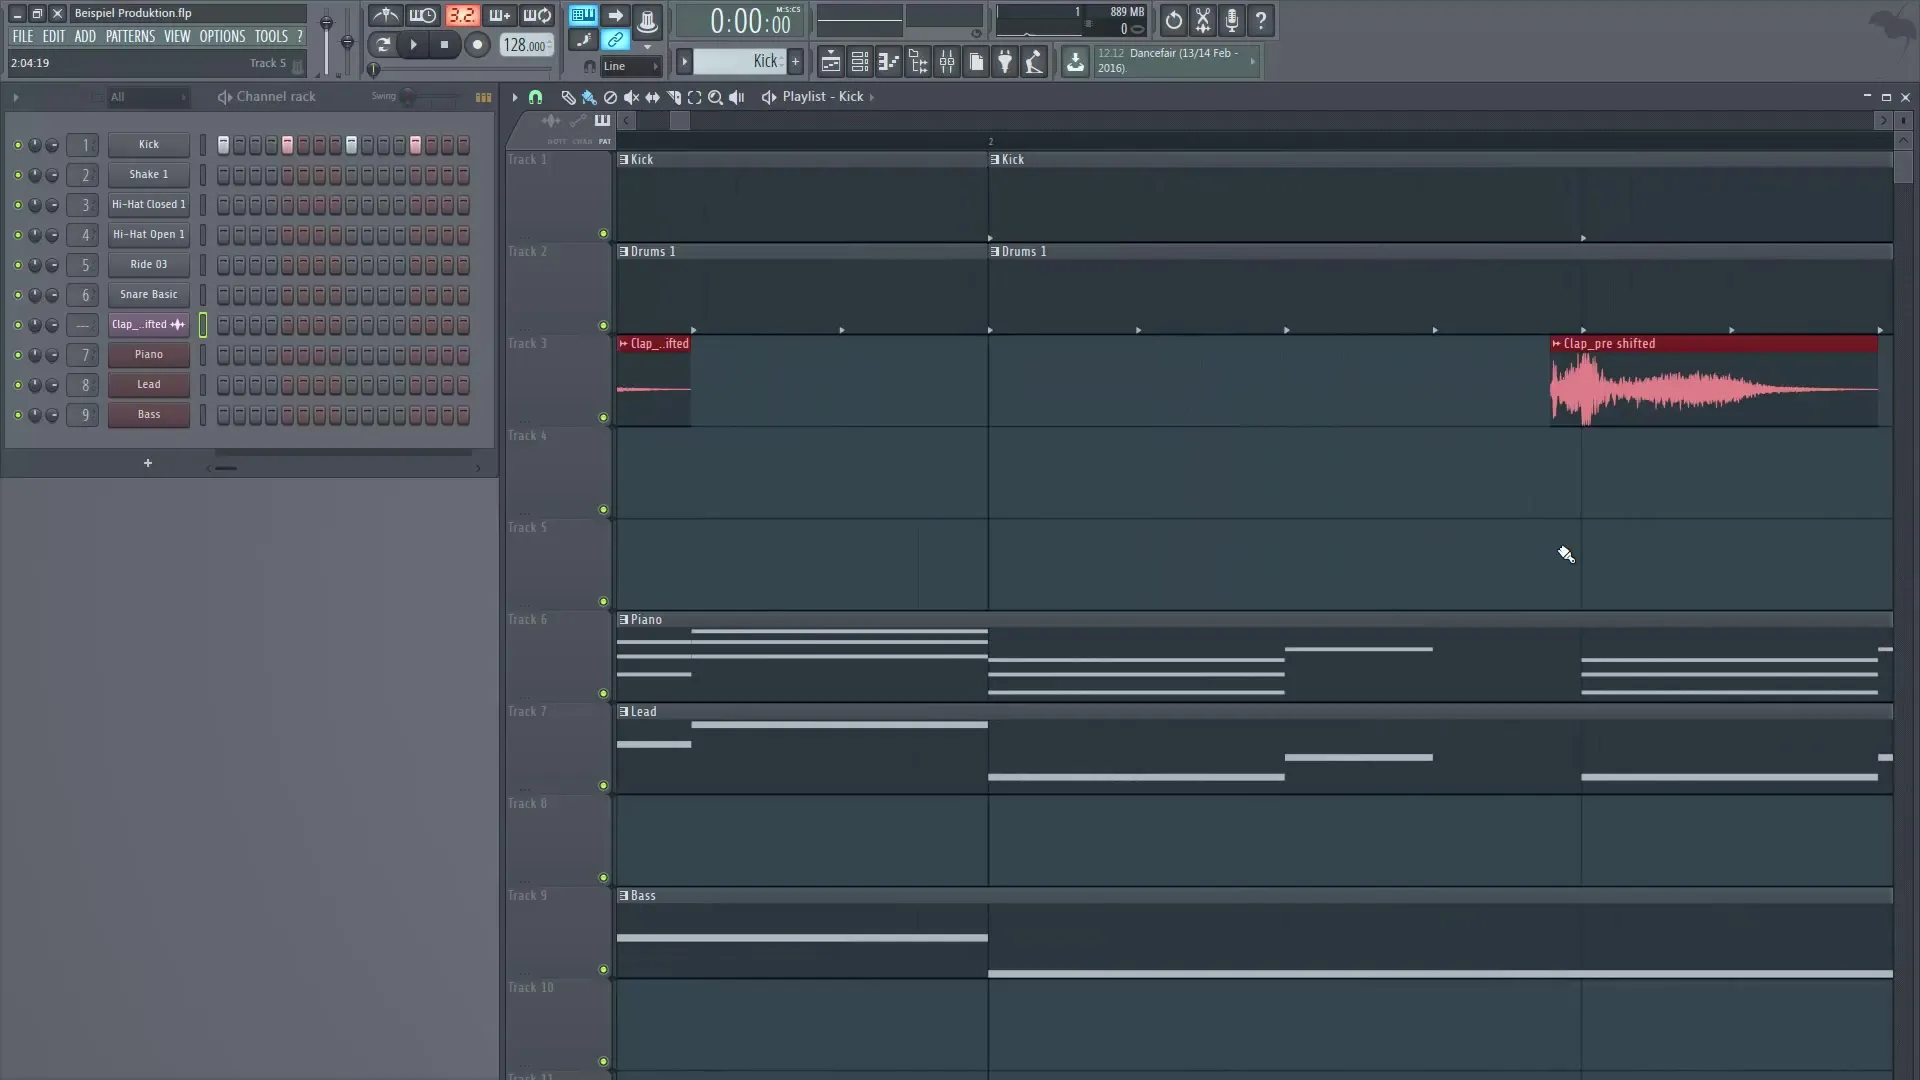Select the Zoom tool in the playlist

tap(716, 97)
